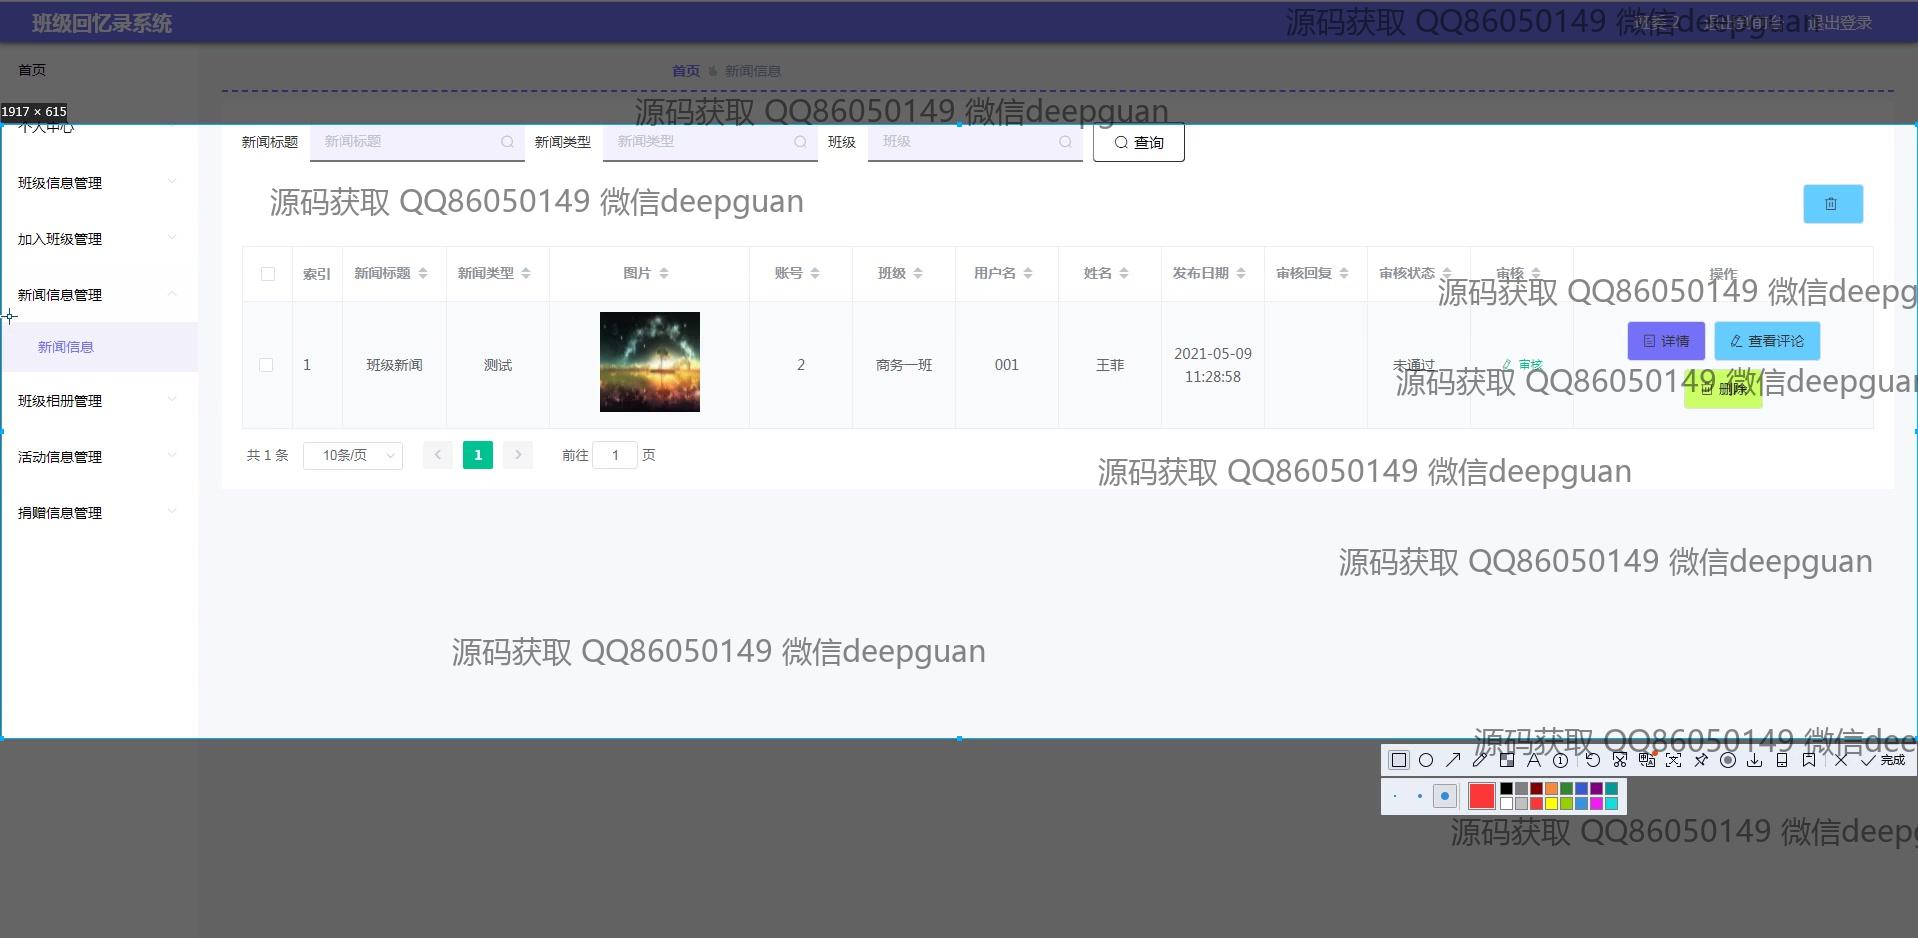This screenshot has width=1918, height=938.
Task: Expand the 活动信息管理 sidebar menu
Action: click(98, 457)
